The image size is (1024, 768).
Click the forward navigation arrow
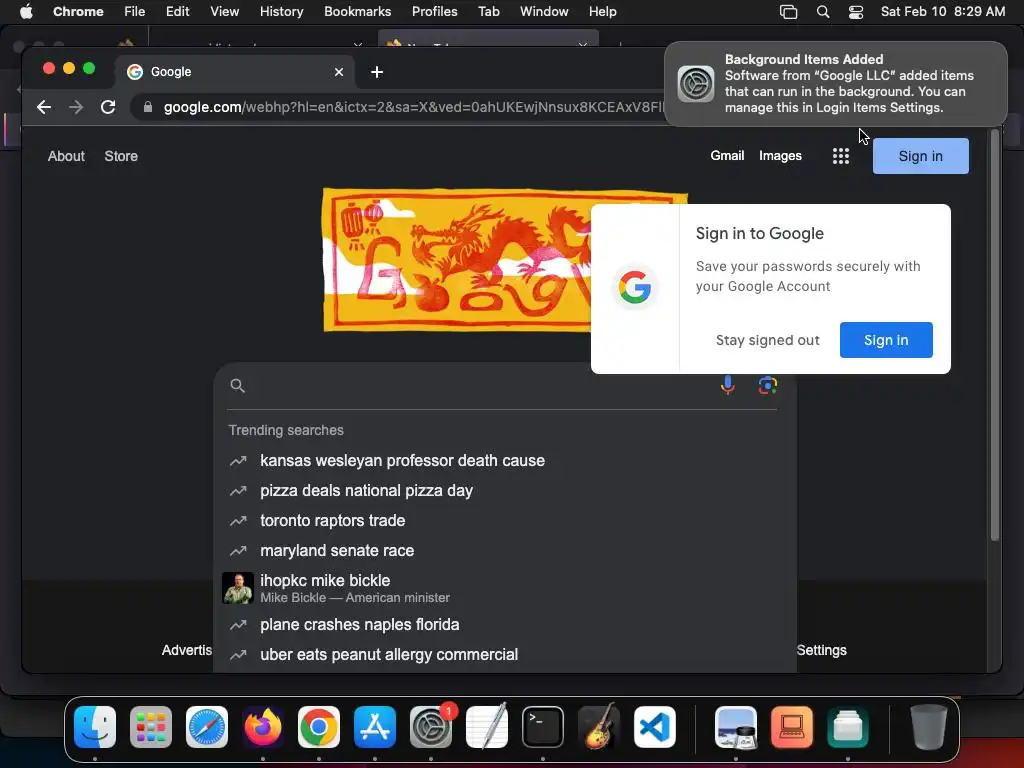pos(76,107)
